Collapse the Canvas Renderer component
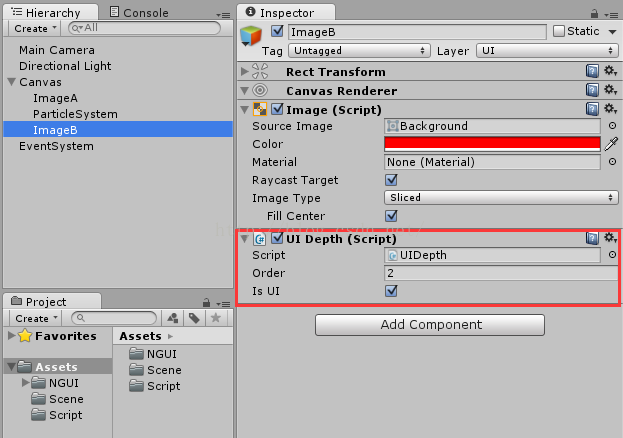 click(245, 91)
